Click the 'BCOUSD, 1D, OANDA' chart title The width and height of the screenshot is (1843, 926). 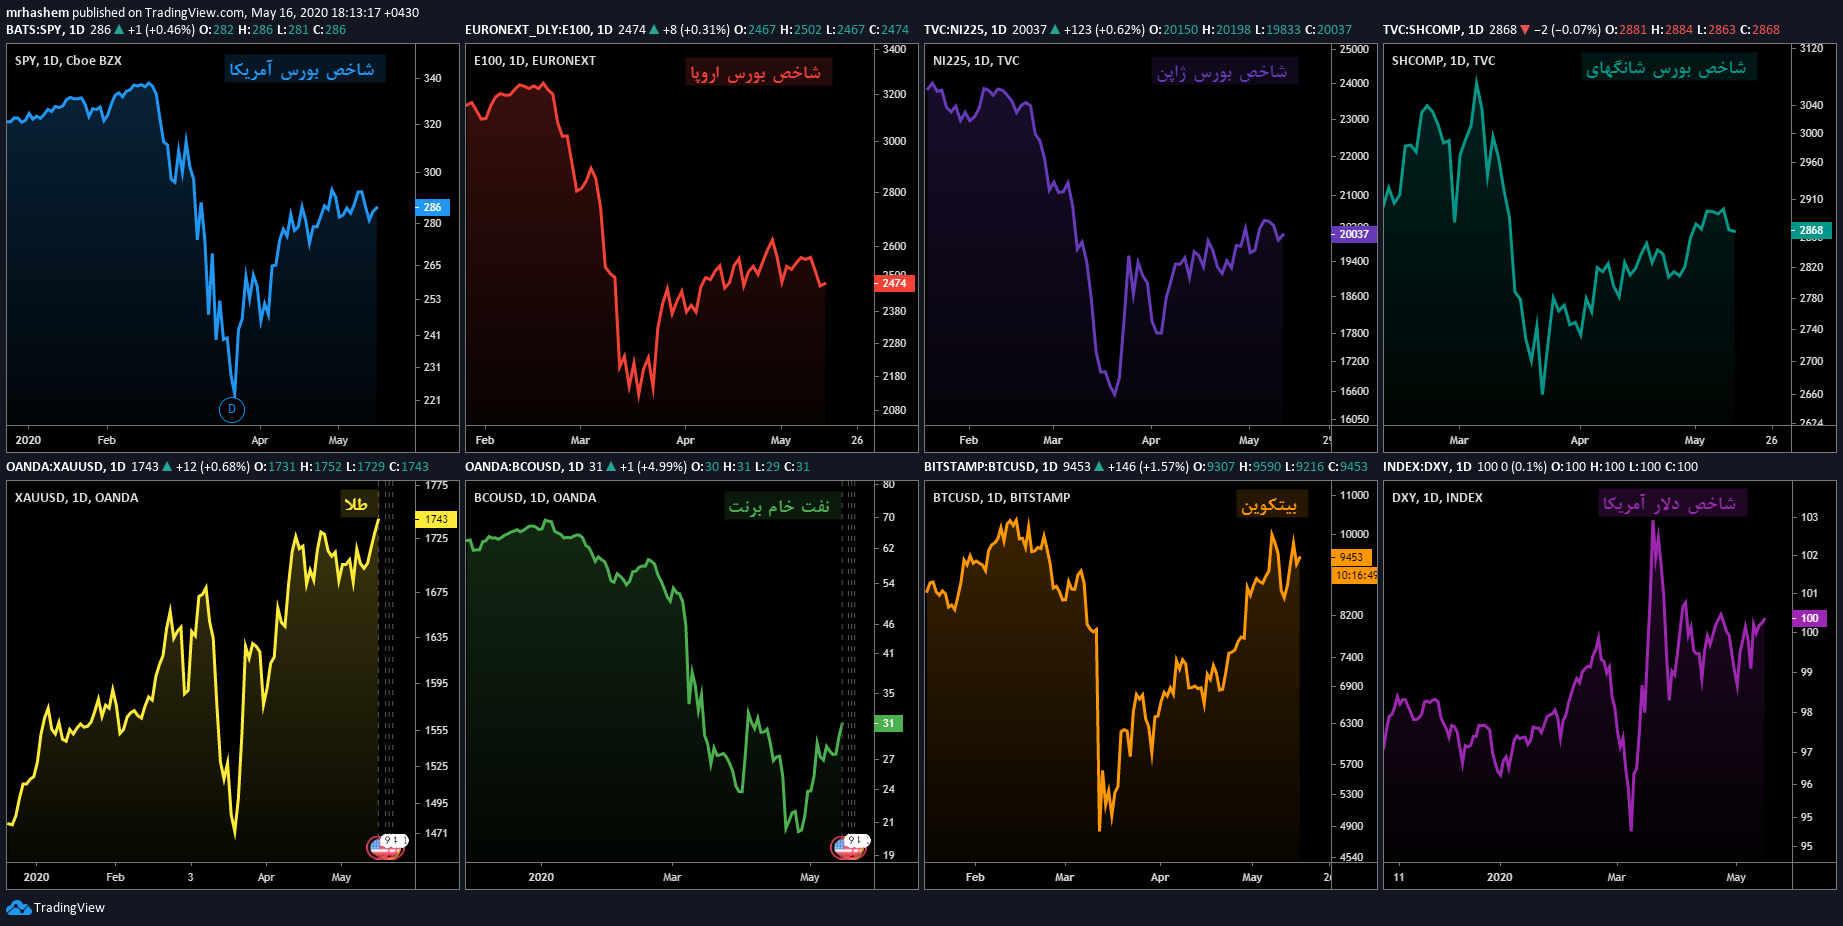535,497
